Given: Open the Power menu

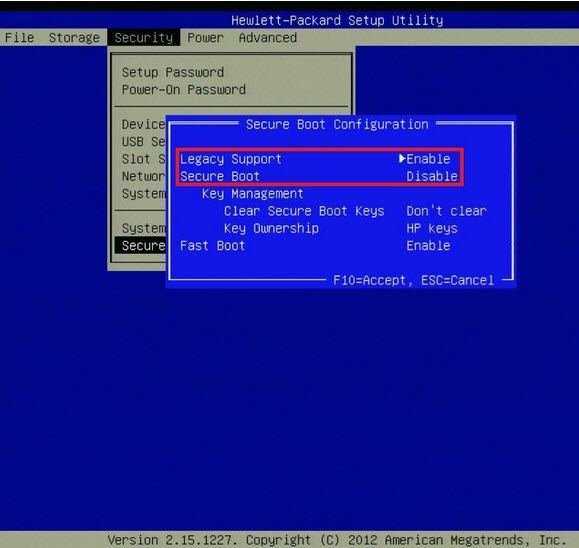Looking at the screenshot, I should click(205, 38).
